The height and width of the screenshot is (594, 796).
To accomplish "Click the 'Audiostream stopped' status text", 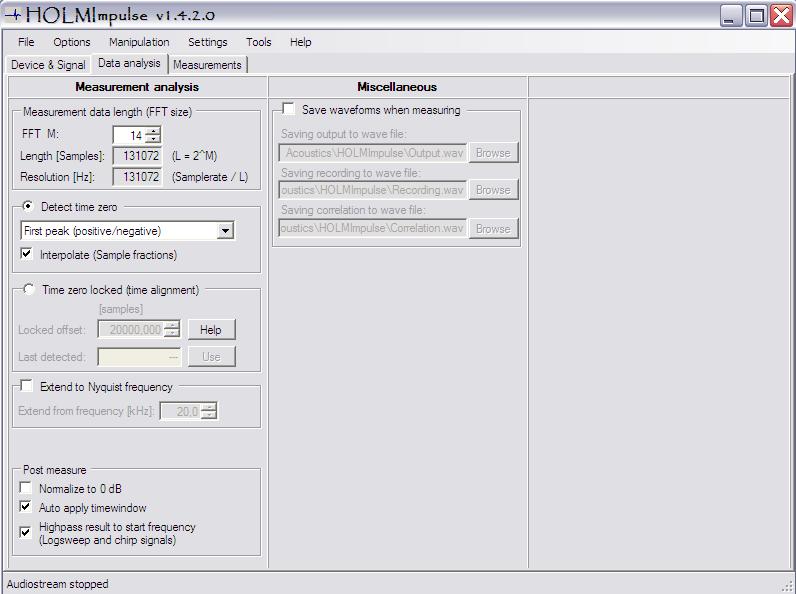I will pos(57,584).
